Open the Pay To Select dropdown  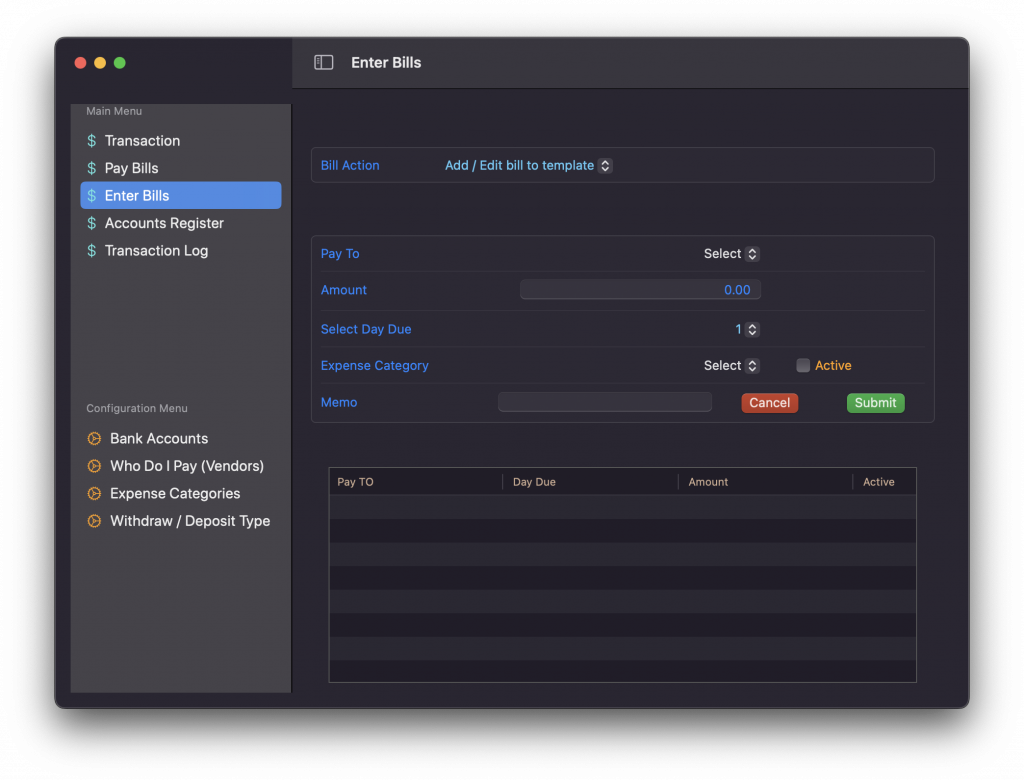(731, 254)
